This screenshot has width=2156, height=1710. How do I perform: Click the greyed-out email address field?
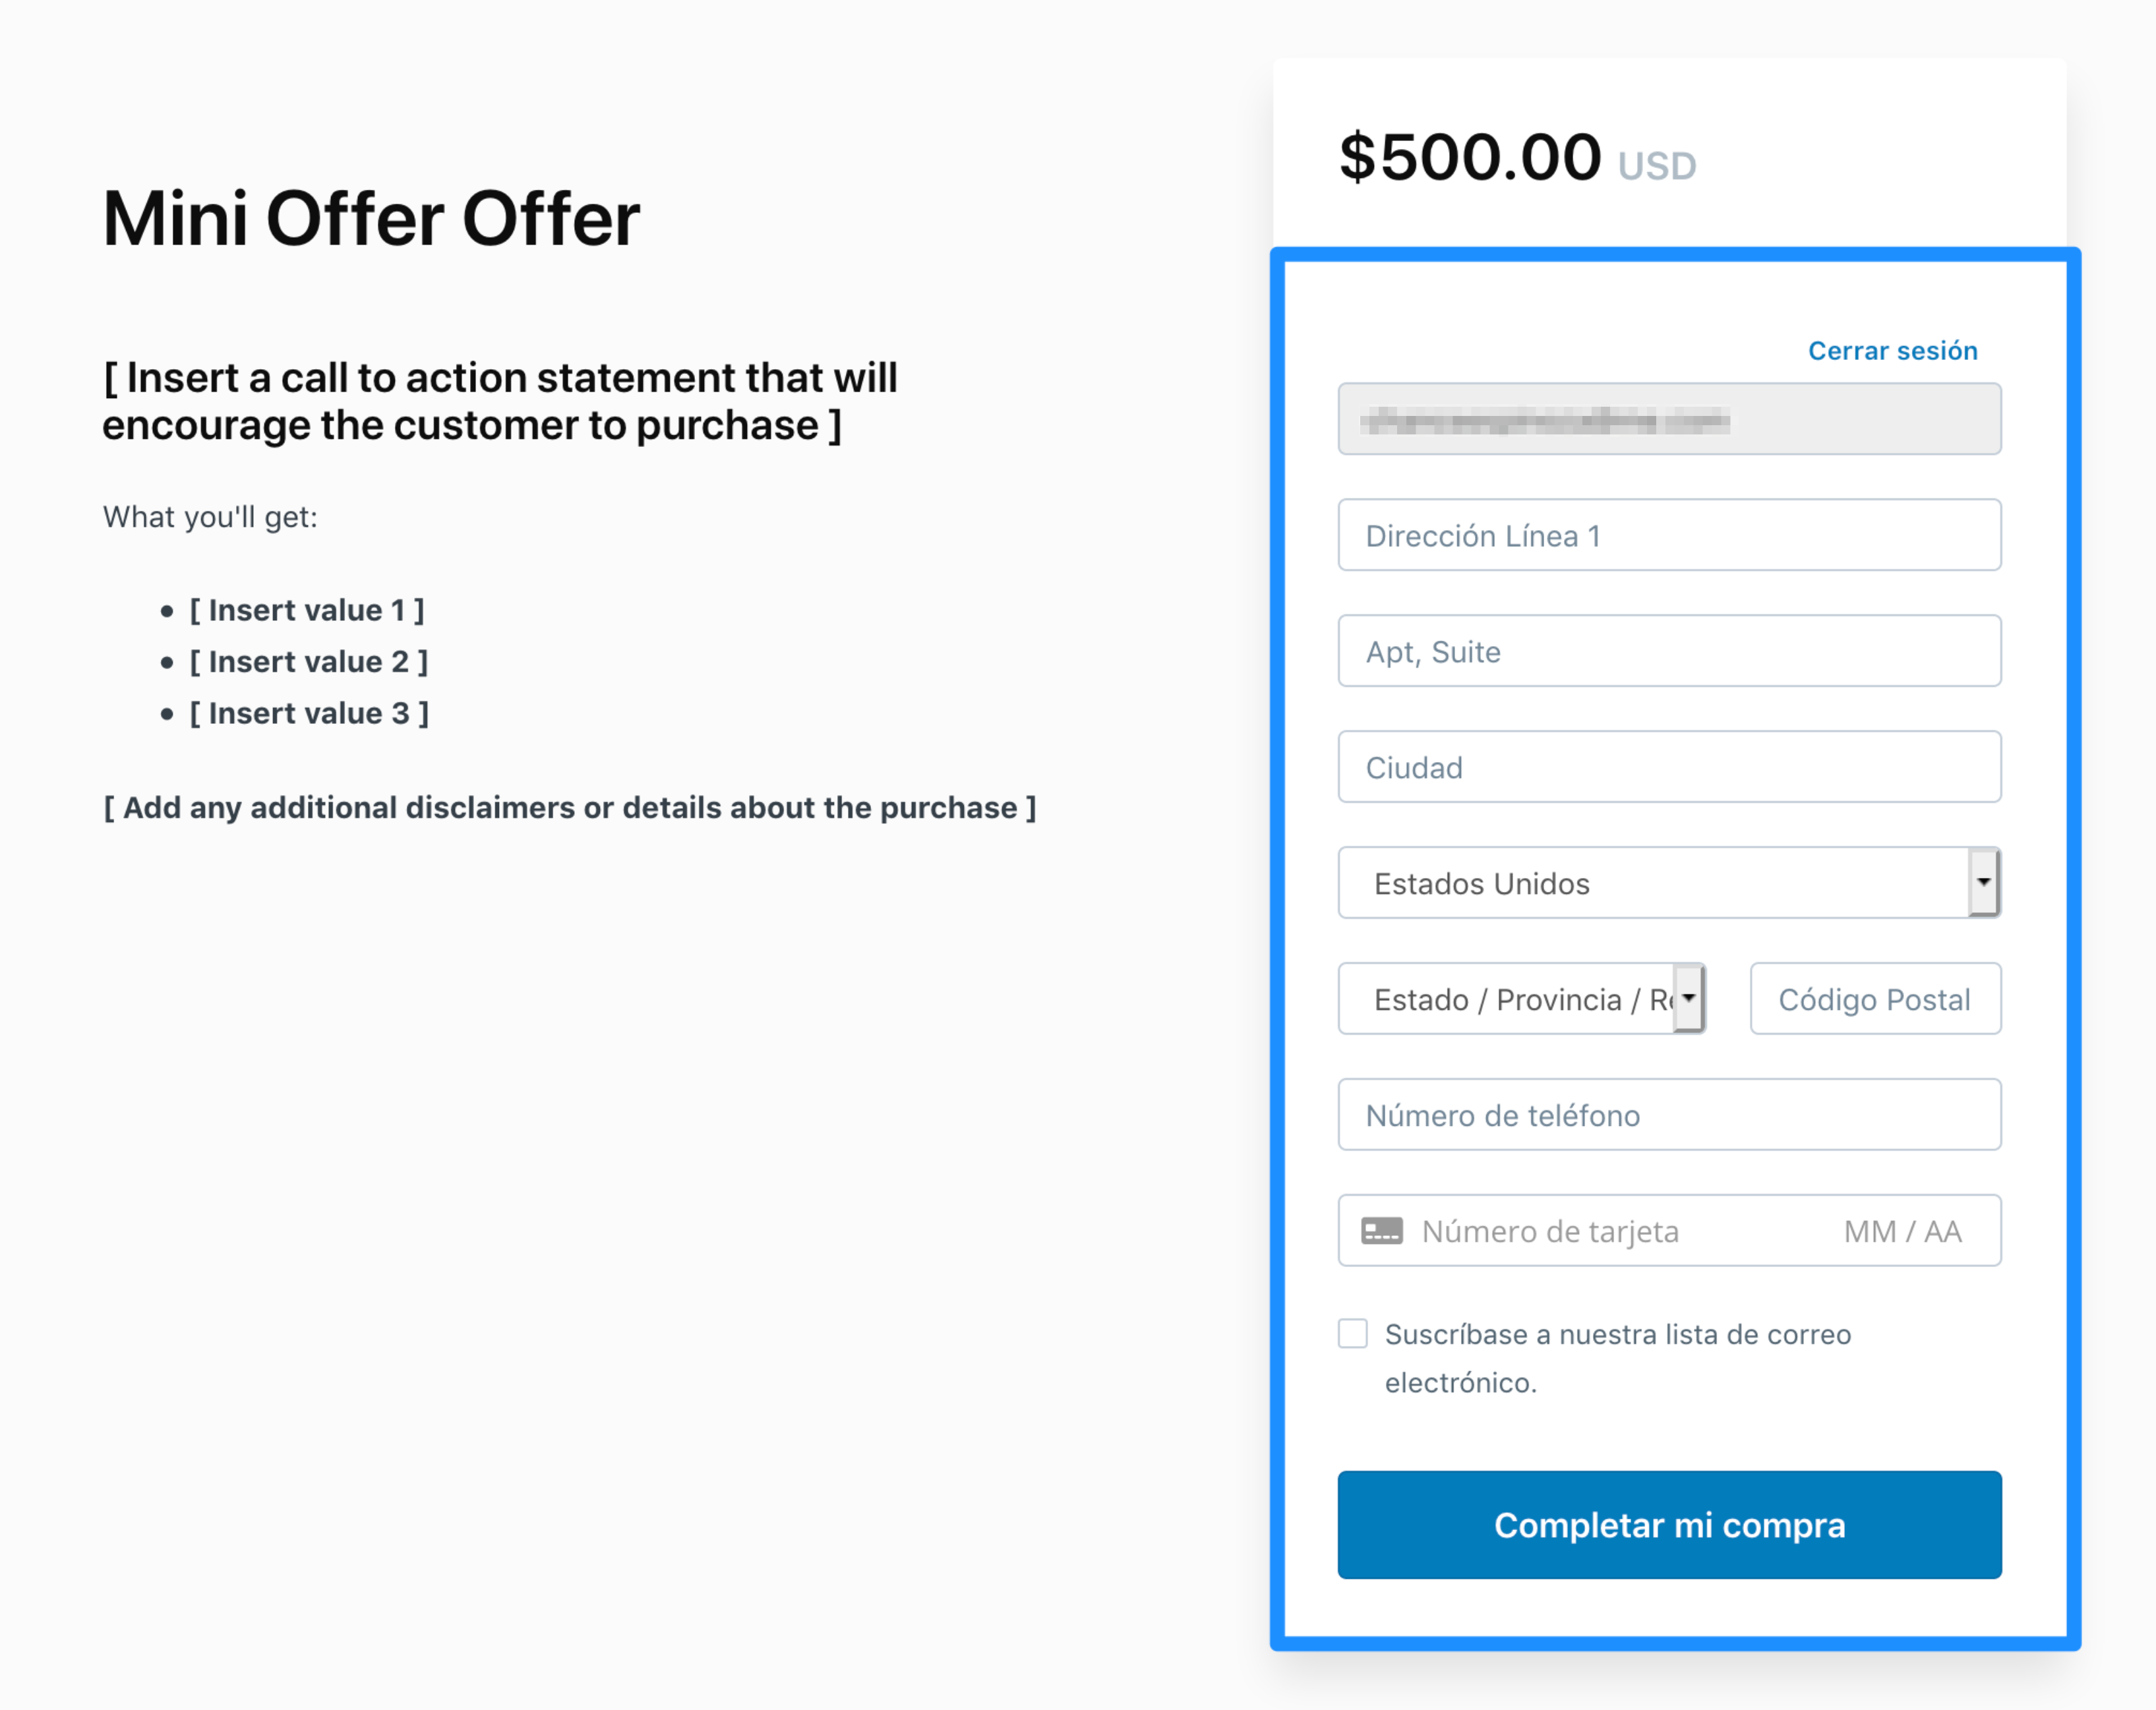[1669, 419]
